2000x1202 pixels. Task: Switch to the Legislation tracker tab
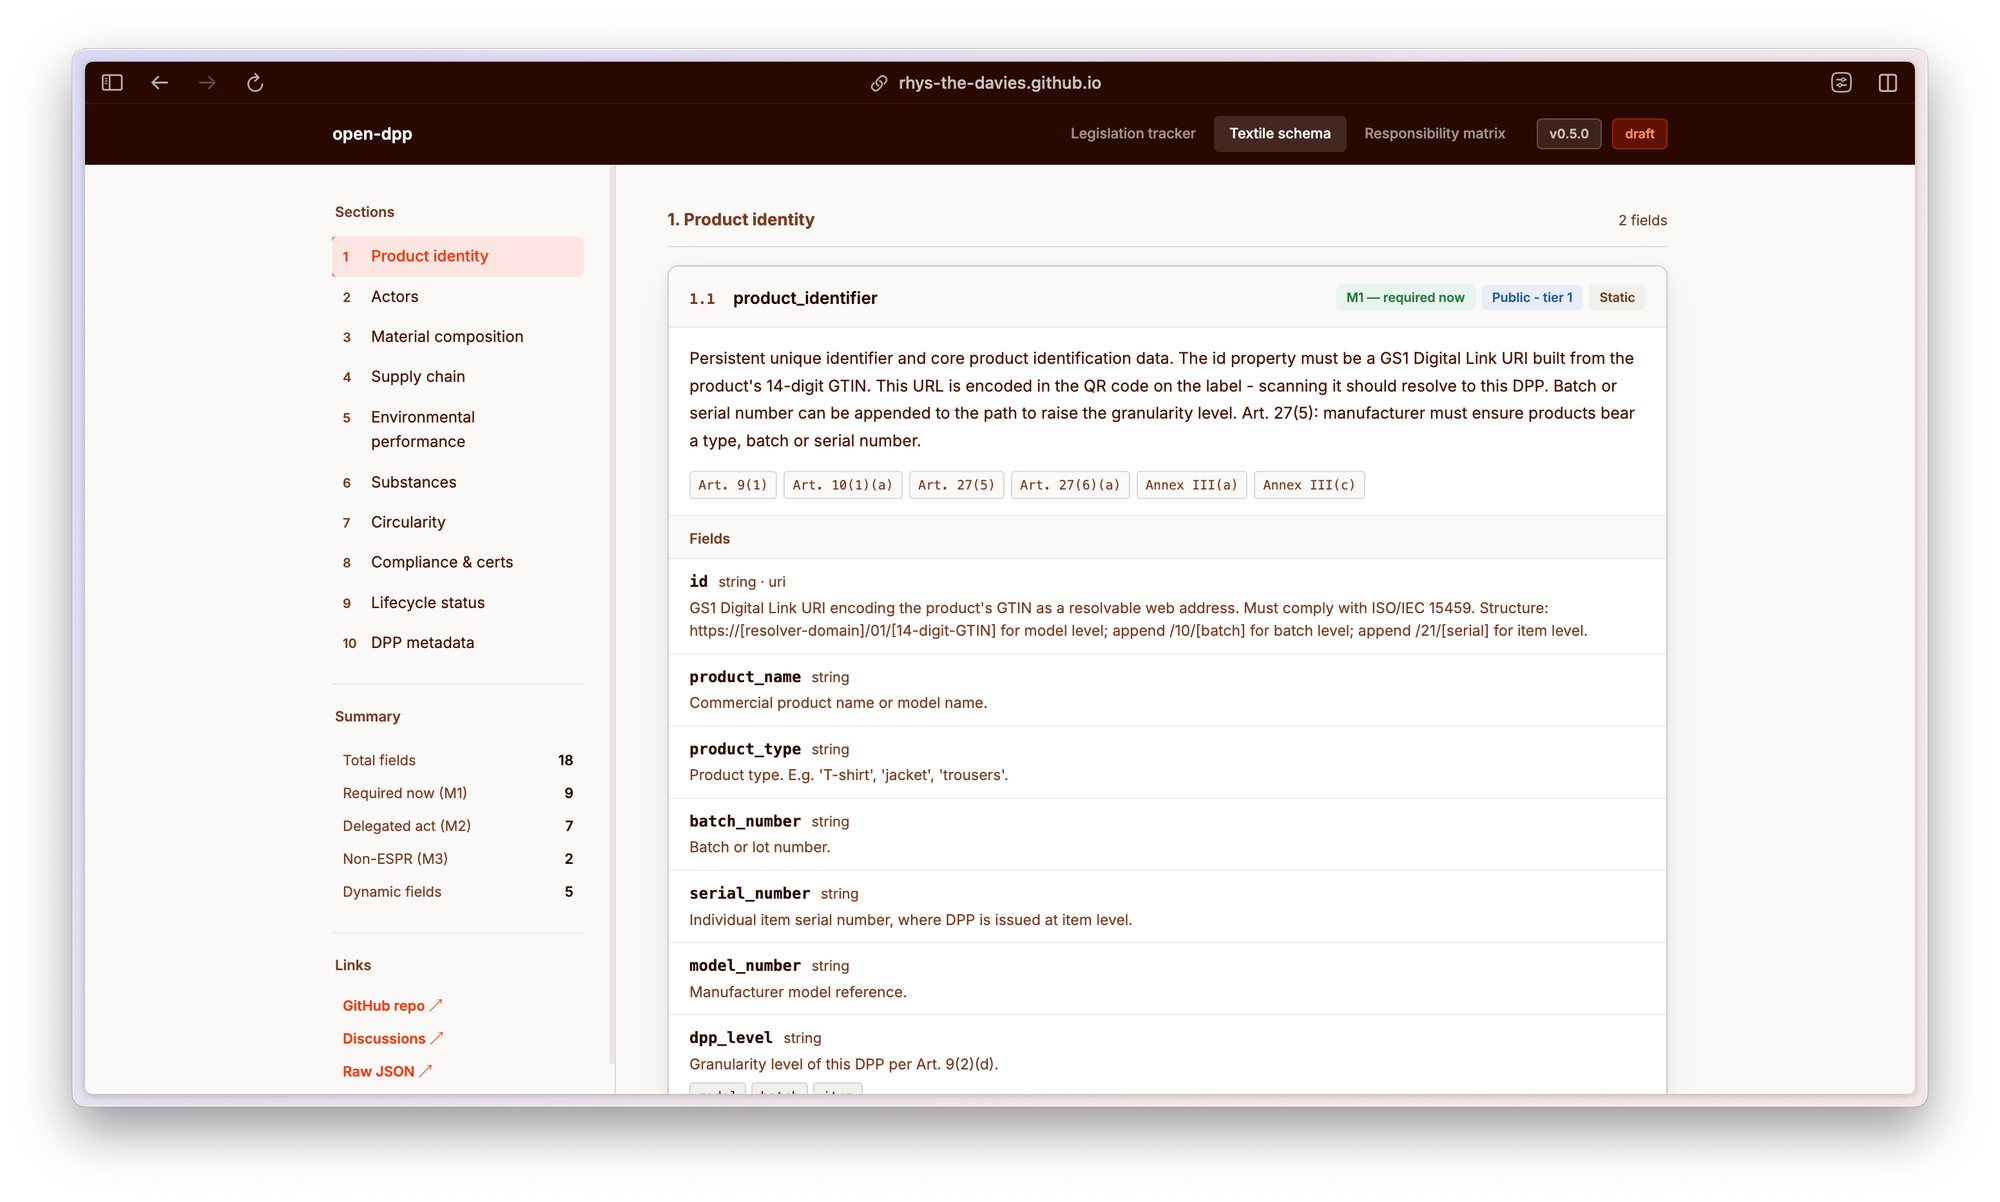(1132, 133)
